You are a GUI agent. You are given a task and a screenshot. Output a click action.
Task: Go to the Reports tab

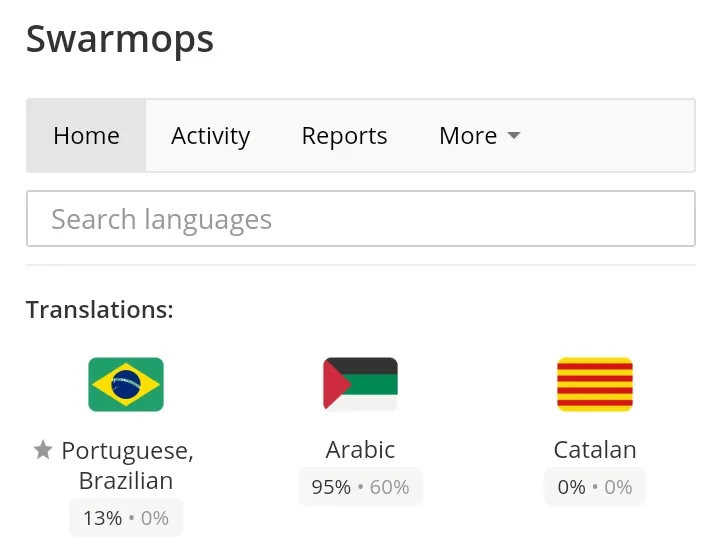[344, 136]
